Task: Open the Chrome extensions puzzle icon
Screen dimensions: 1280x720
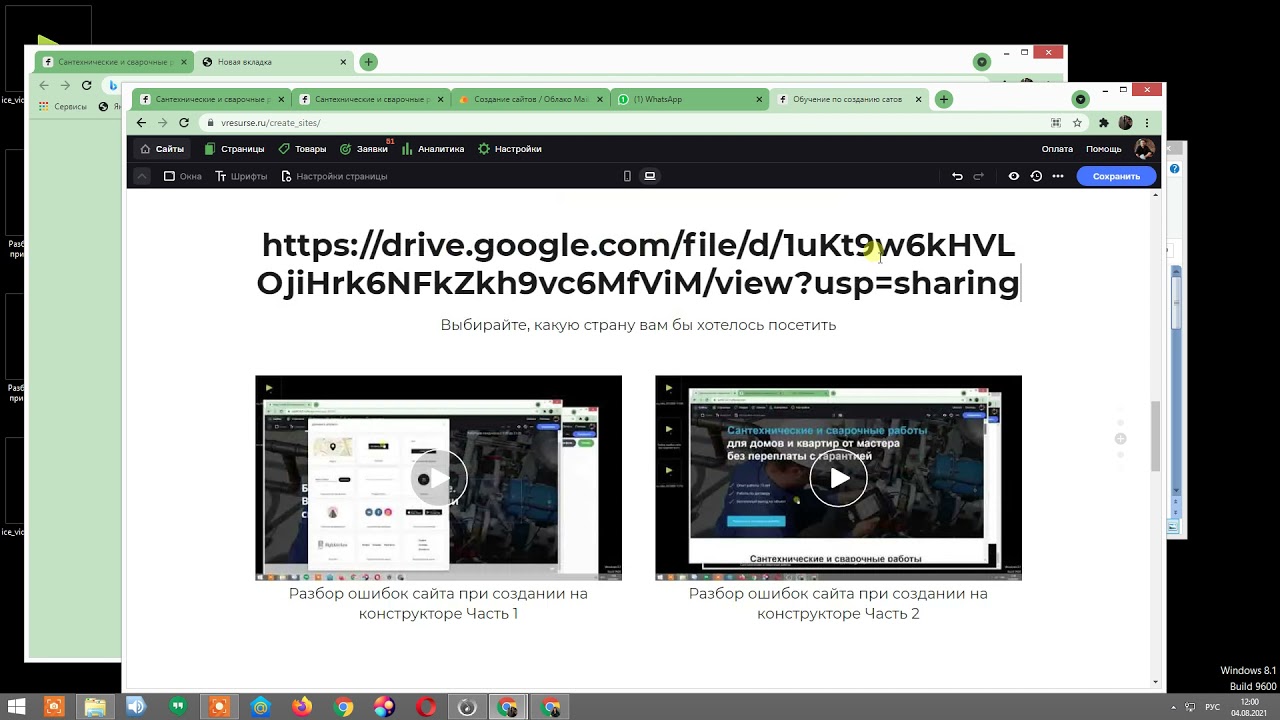Action: click(x=1103, y=123)
